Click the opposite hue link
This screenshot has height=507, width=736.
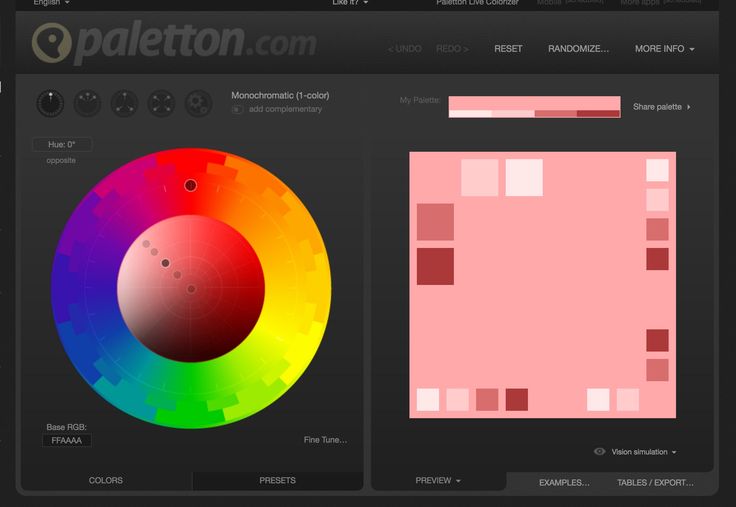(61, 161)
